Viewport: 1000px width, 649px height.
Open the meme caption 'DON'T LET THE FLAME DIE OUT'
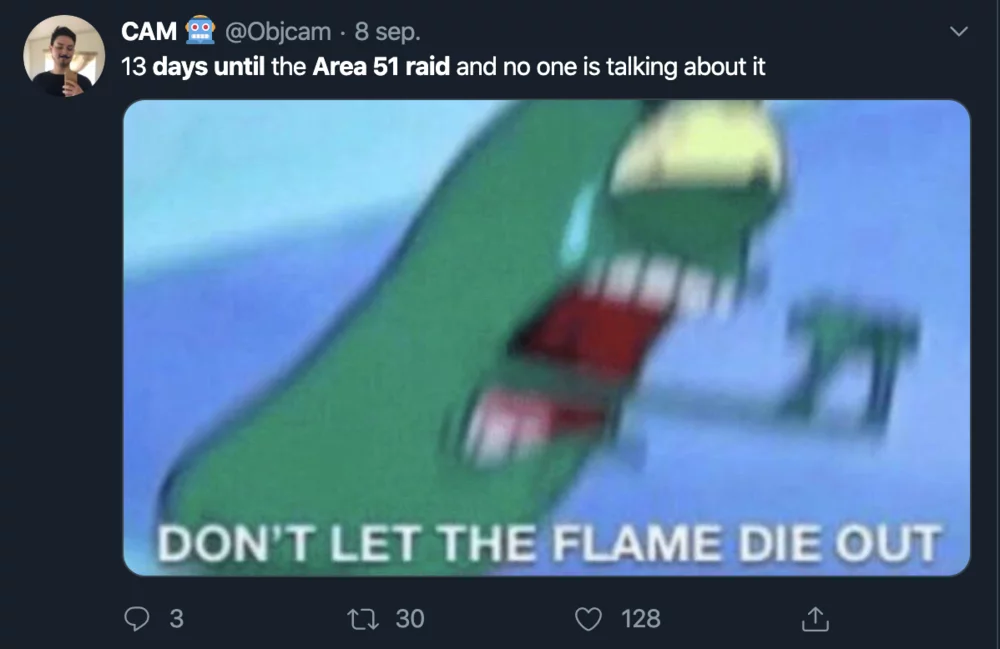click(x=548, y=544)
